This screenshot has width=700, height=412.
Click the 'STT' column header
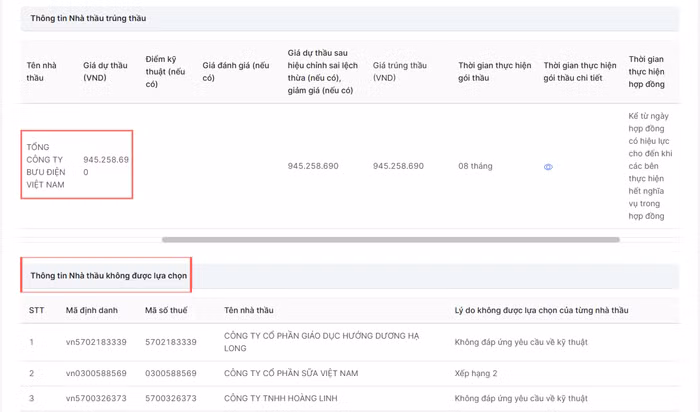tap(37, 310)
